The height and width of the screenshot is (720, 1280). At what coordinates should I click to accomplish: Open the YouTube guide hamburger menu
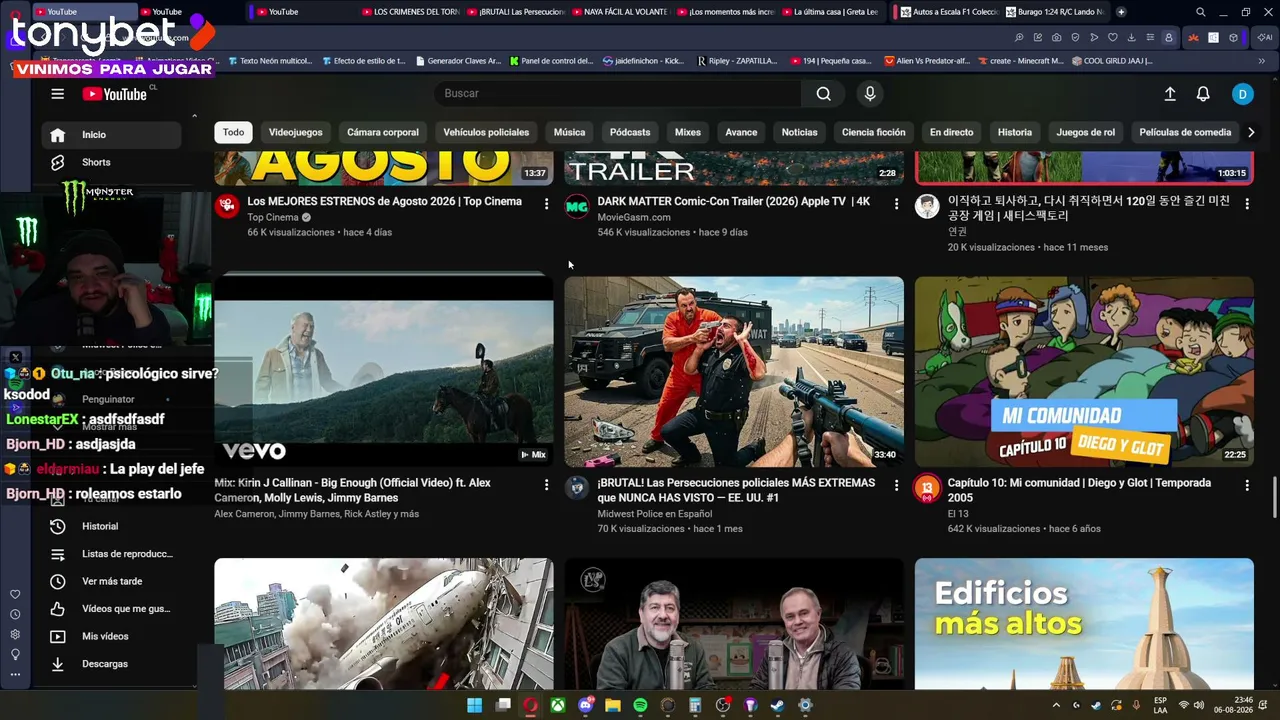pyautogui.click(x=57, y=94)
